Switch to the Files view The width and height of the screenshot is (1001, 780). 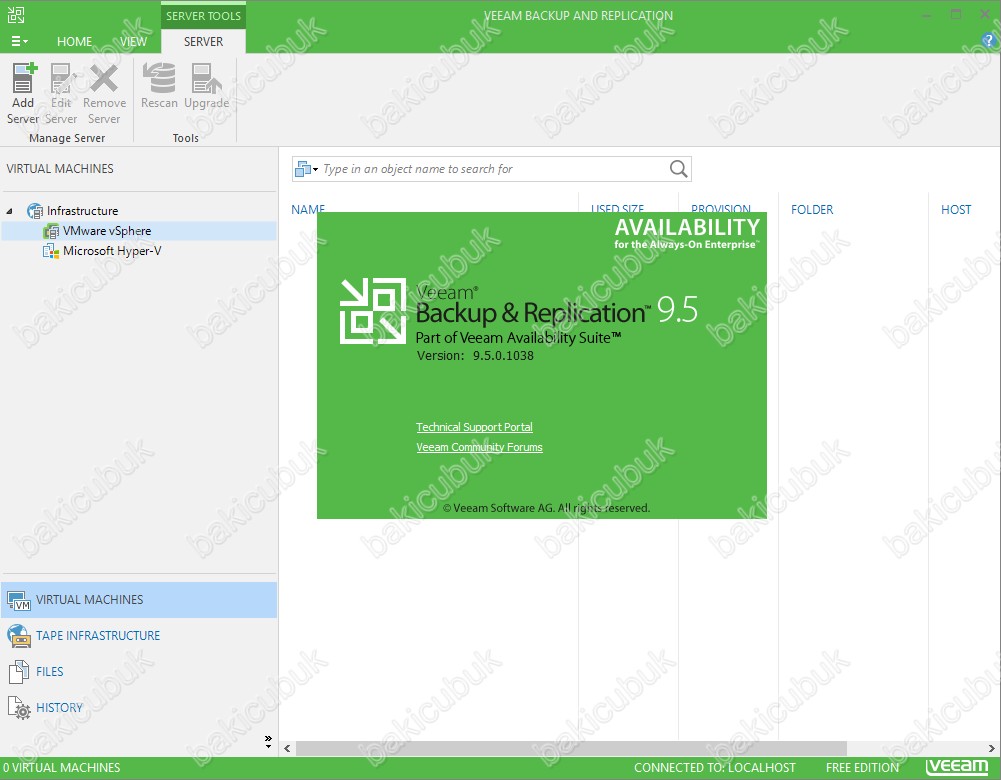tap(49, 672)
